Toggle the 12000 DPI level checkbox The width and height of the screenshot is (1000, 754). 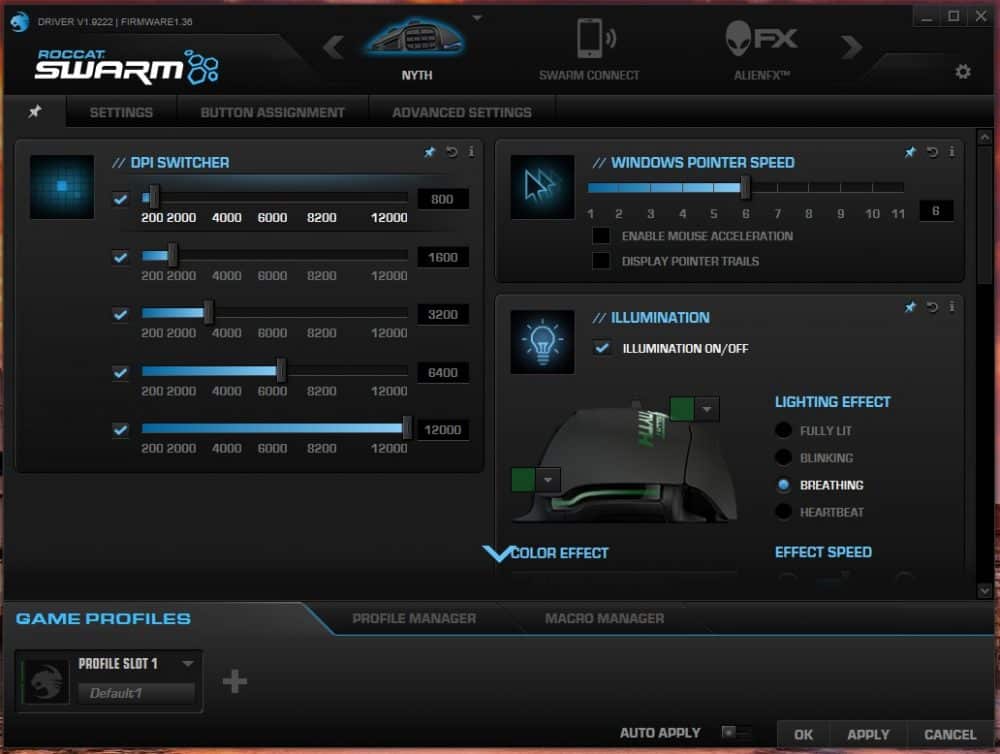tap(120, 429)
